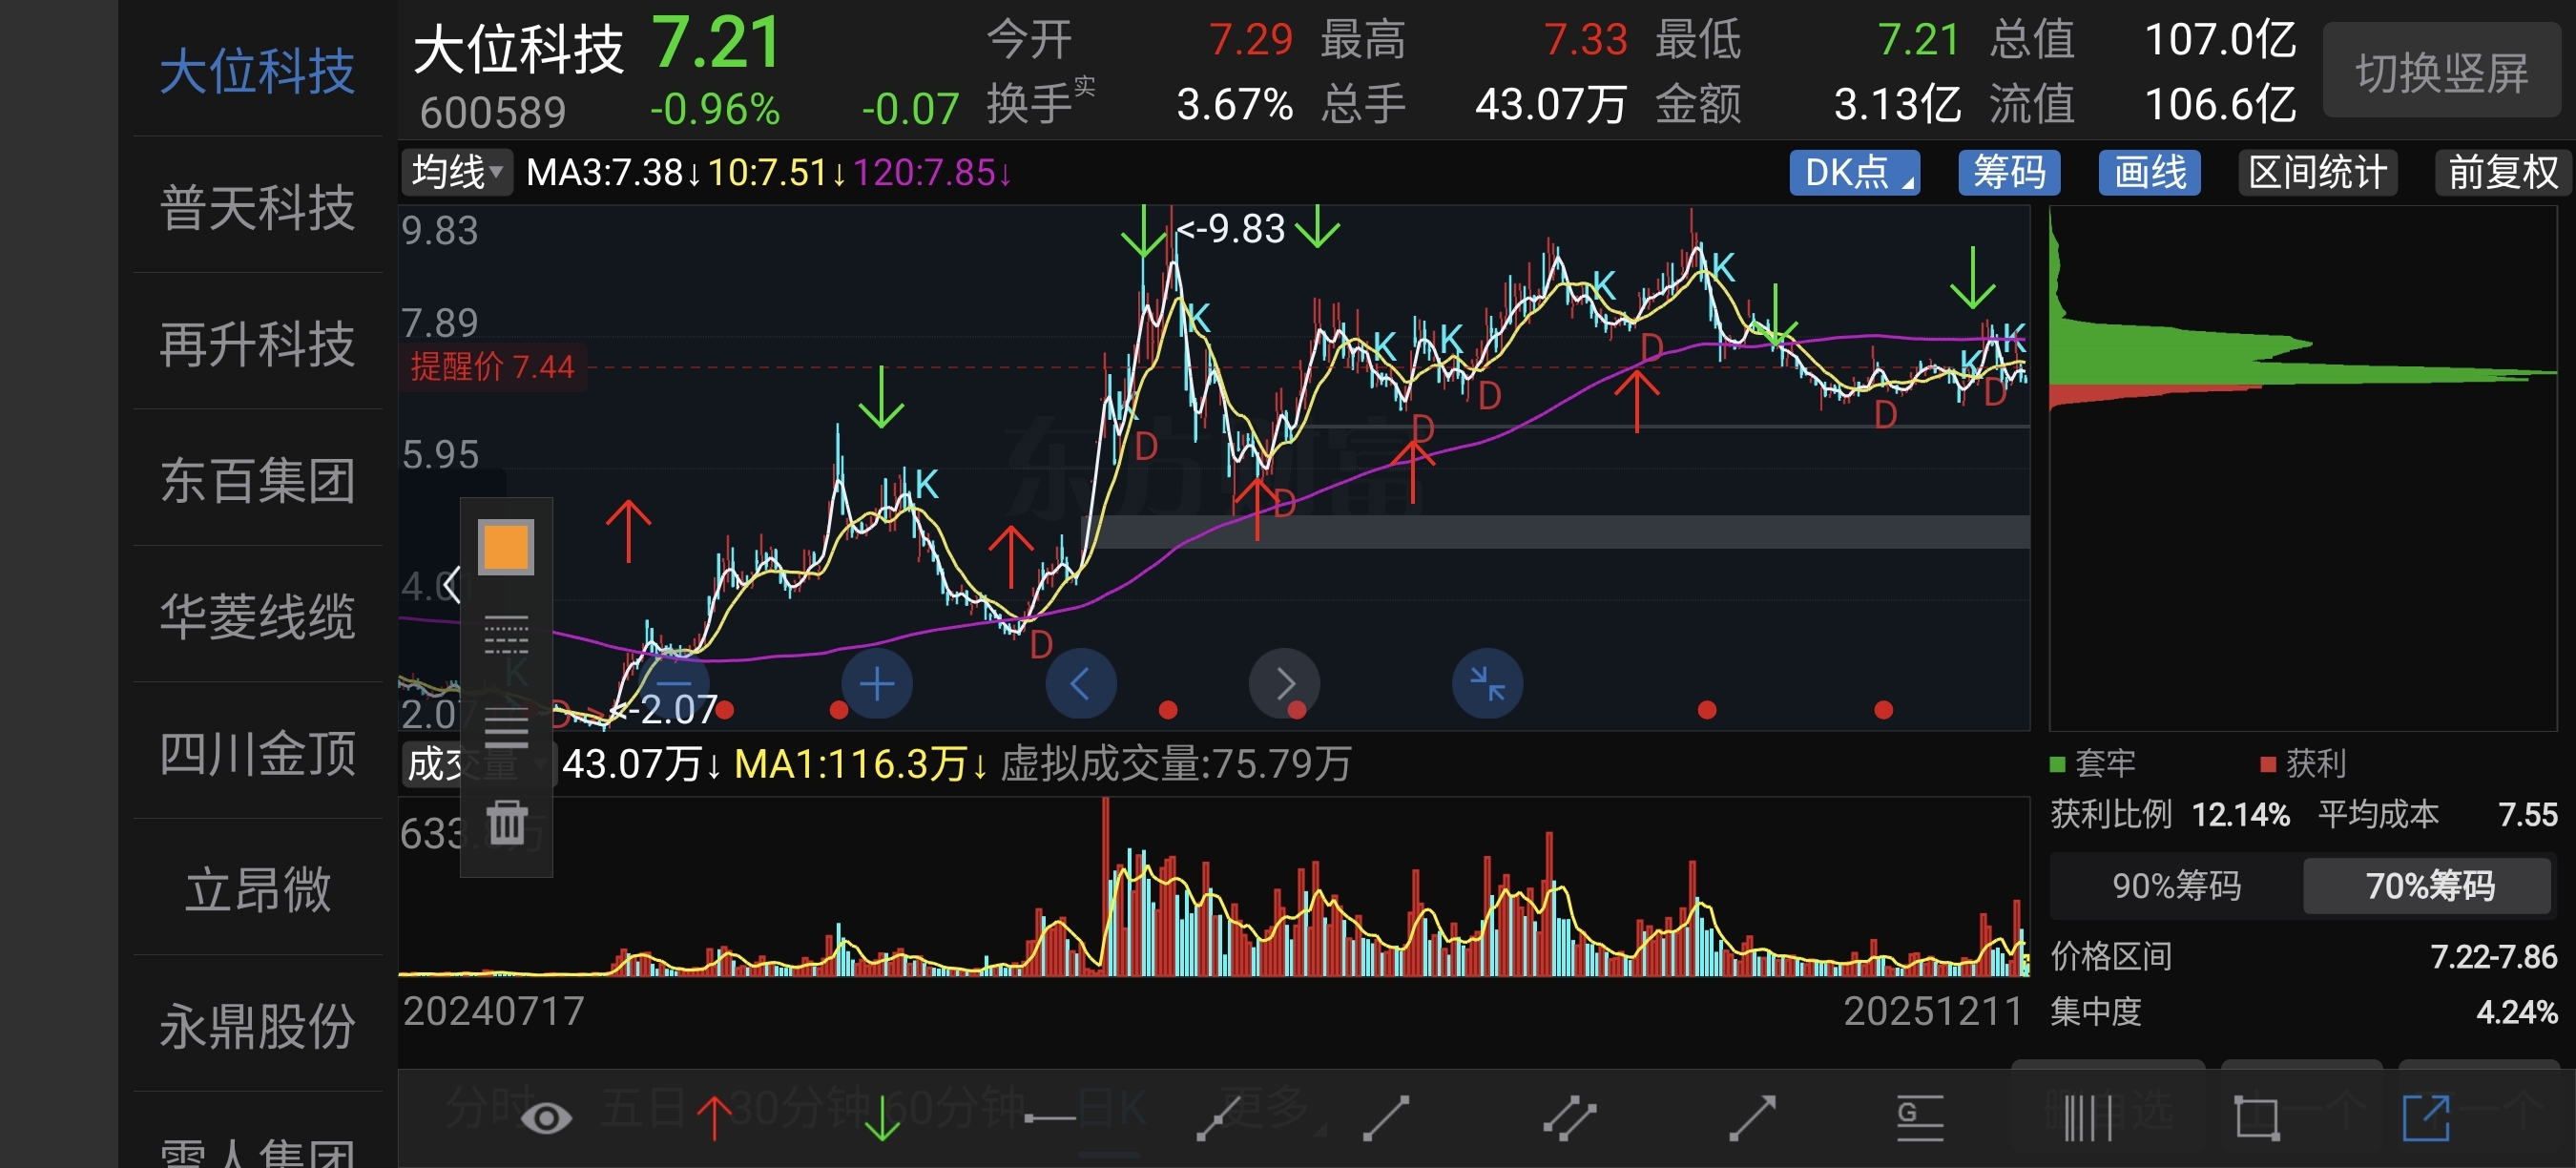The image size is (2576, 1168).
Task: Pick the orange line color swatch
Action: [506, 547]
